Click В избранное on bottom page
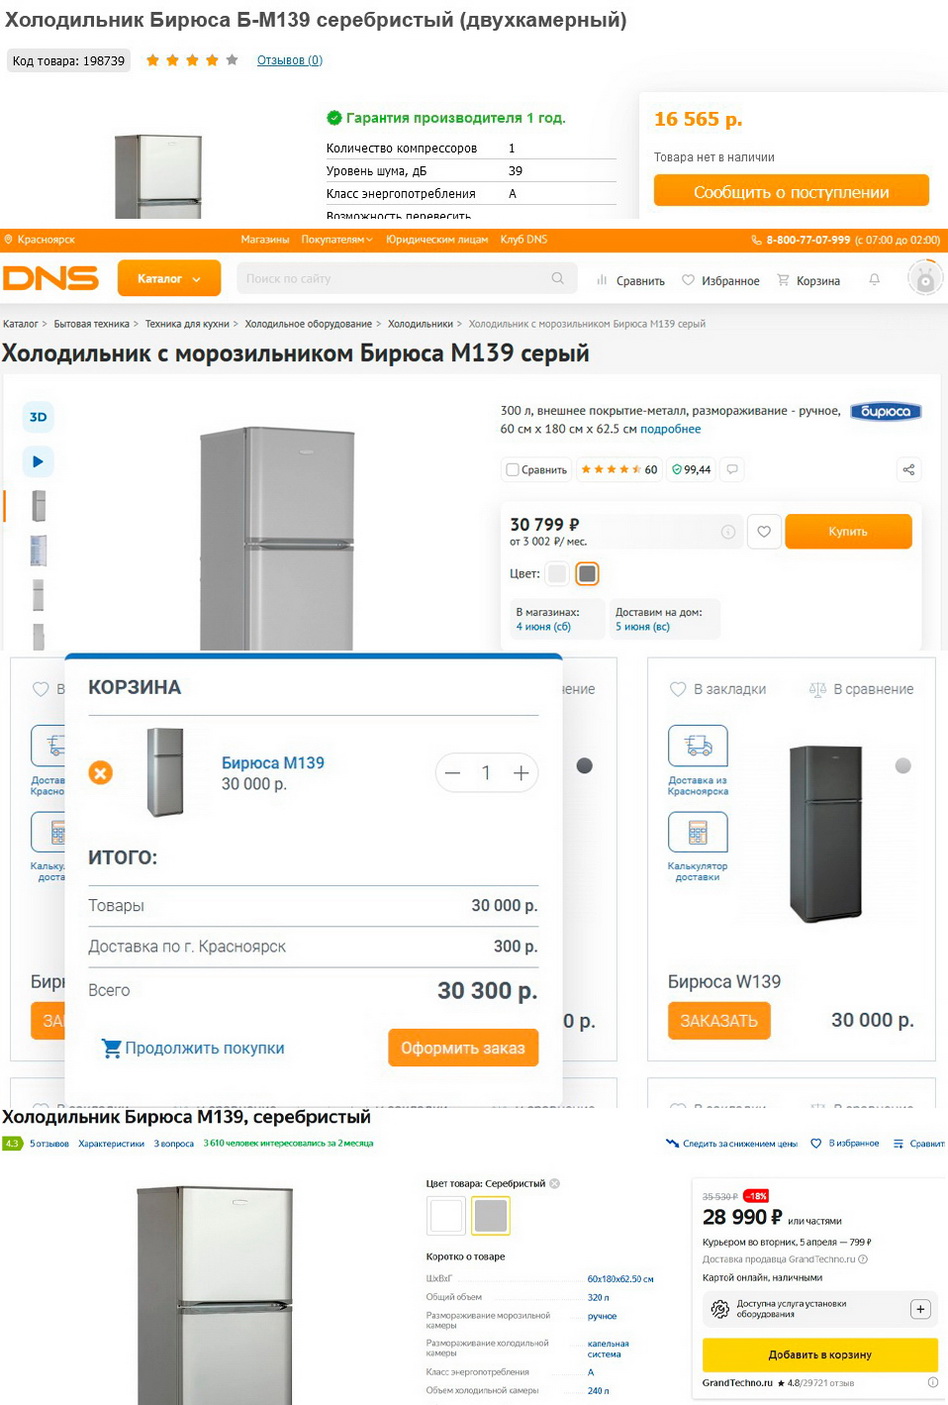Screen dimensions: 948x1405 coord(845,1143)
